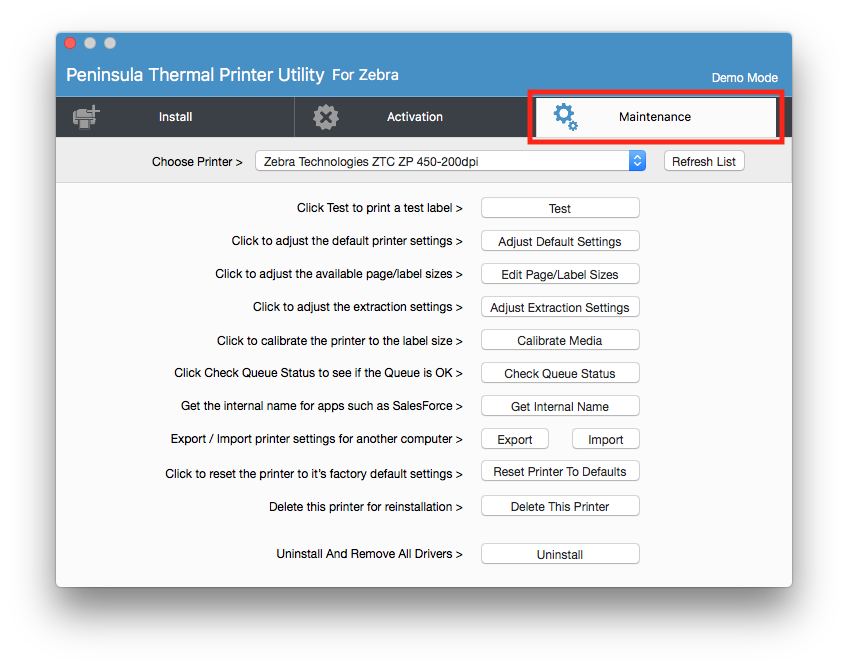The image size is (848, 667).
Task: Click the printer-plus Install icon
Action: coord(87,117)
